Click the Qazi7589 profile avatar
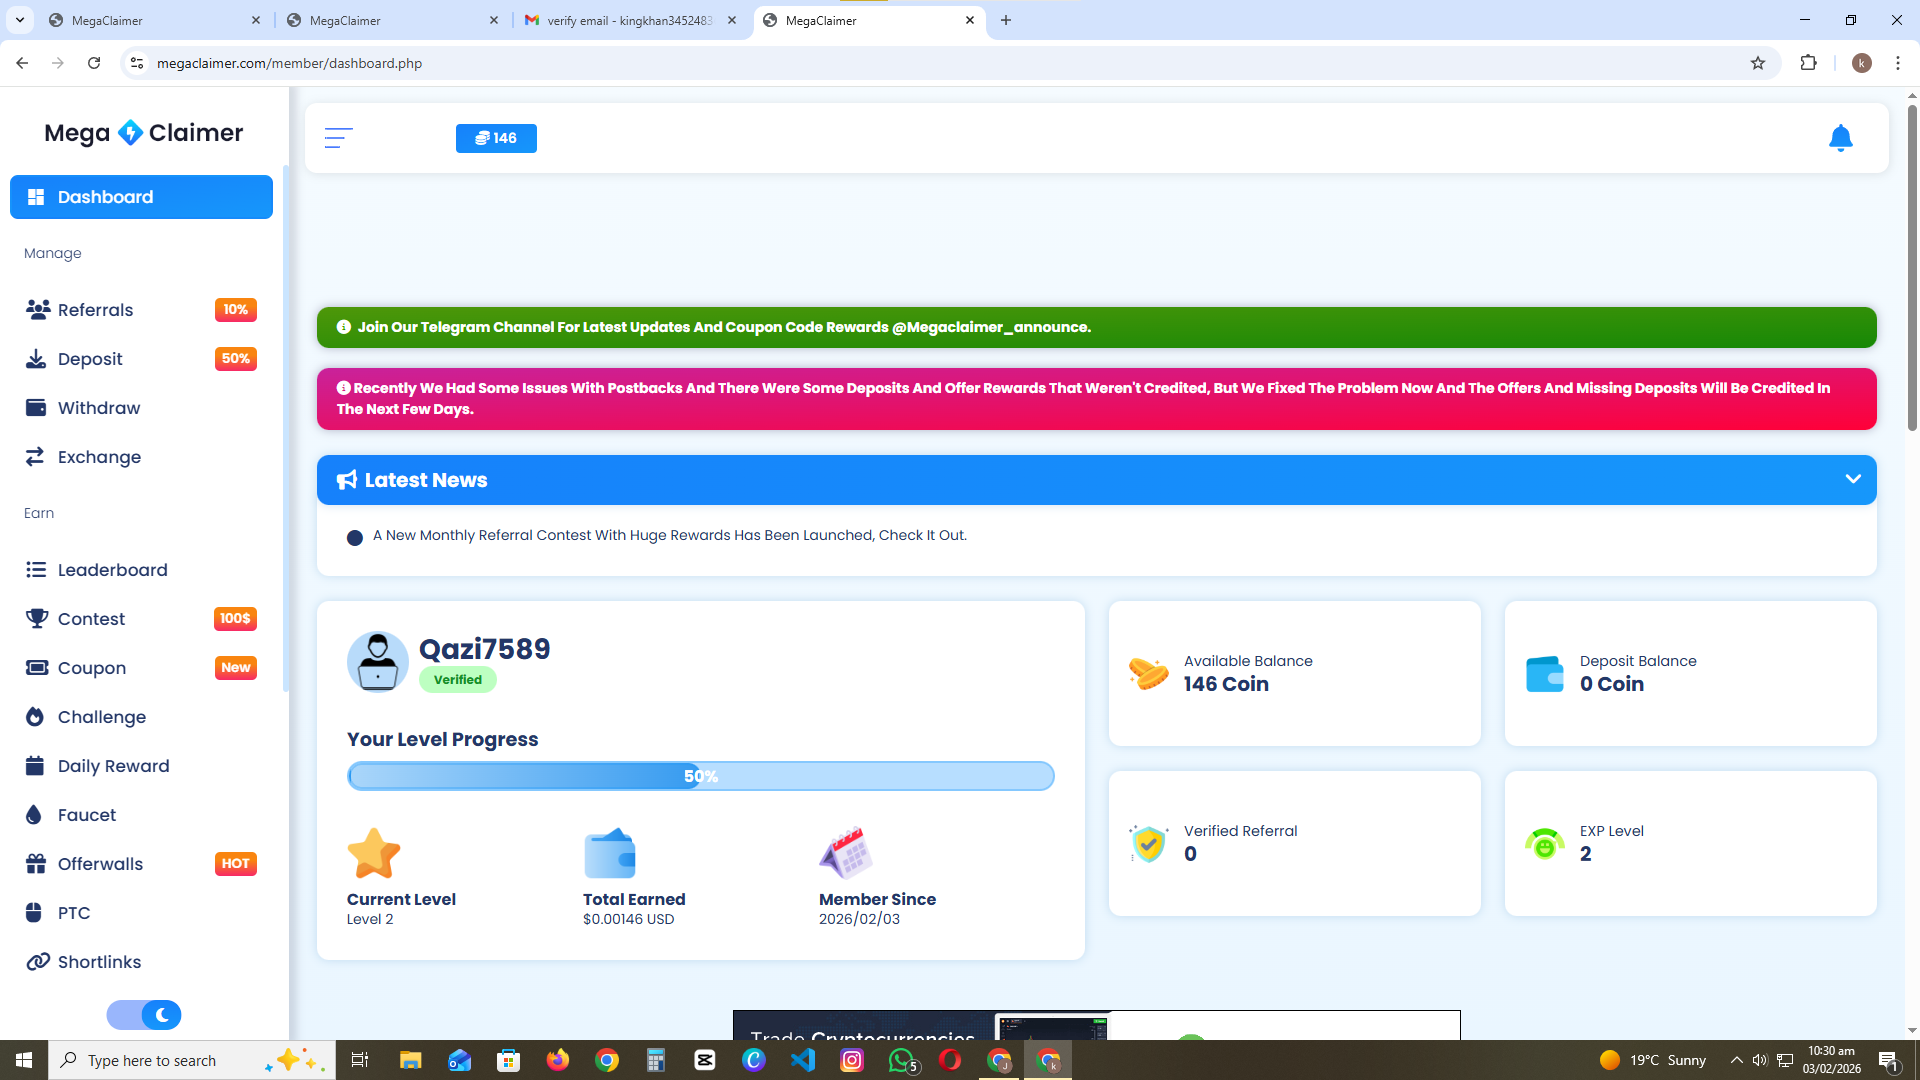Screen dimensions: 1920x1080 [378, 662]
